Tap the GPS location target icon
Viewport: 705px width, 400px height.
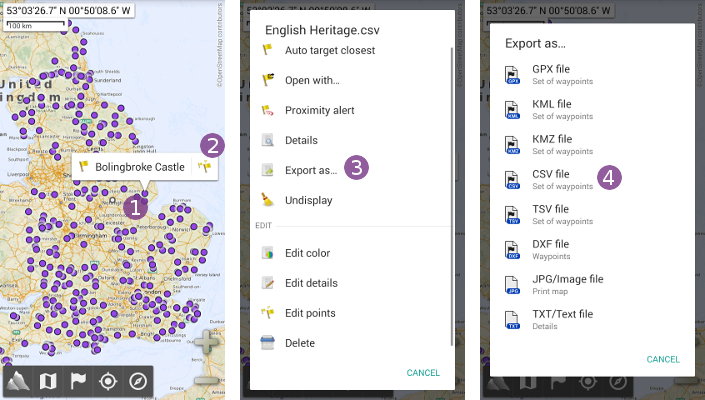tap(108, 382)
